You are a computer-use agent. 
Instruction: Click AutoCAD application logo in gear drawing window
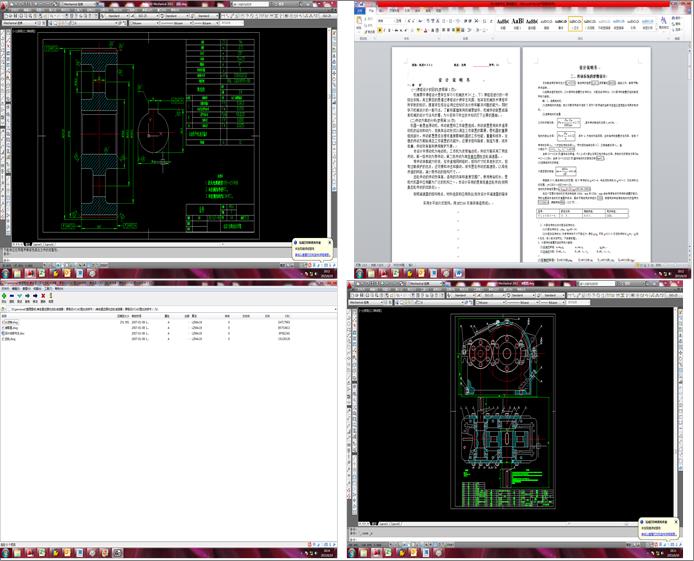4,4
